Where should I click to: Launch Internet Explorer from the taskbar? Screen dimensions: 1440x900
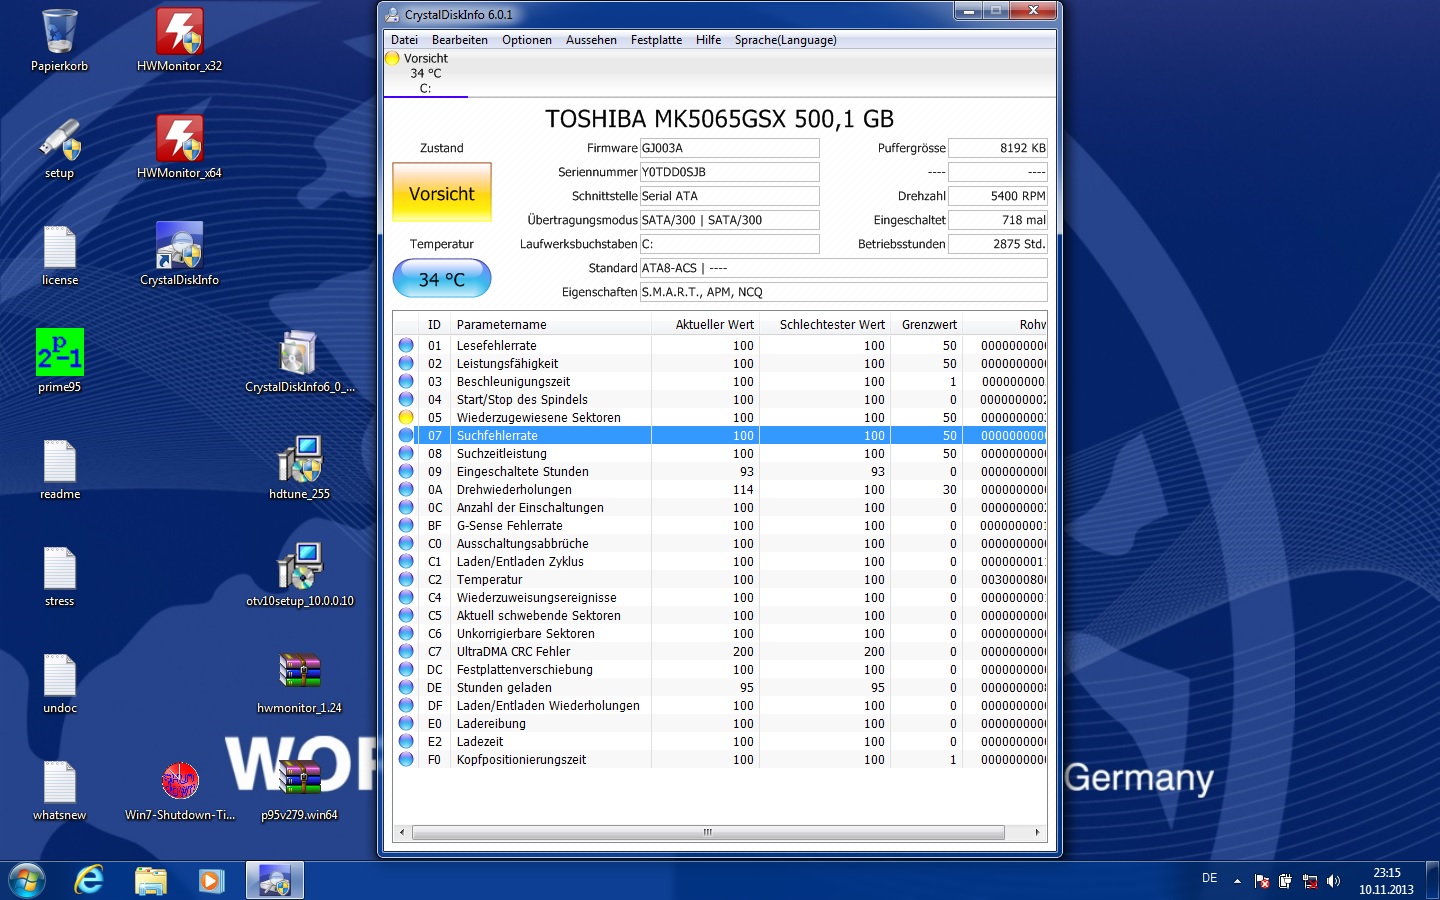(90, 881)
